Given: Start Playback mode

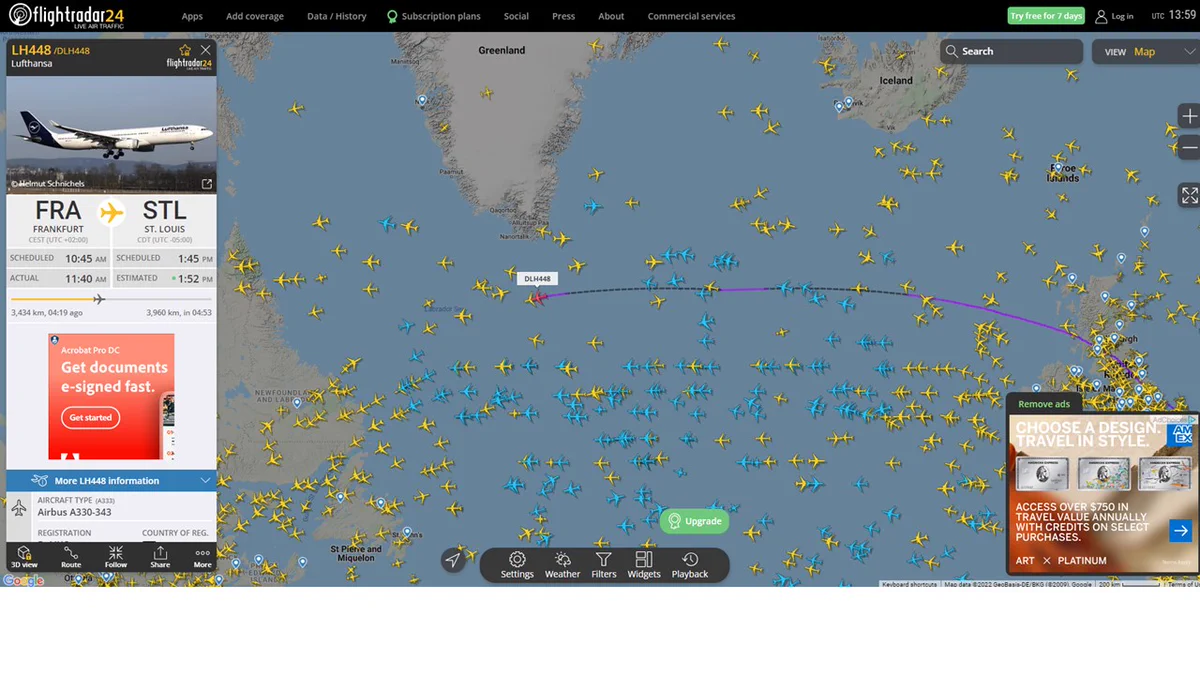Looking at the screenshot, I should point(690,565).
